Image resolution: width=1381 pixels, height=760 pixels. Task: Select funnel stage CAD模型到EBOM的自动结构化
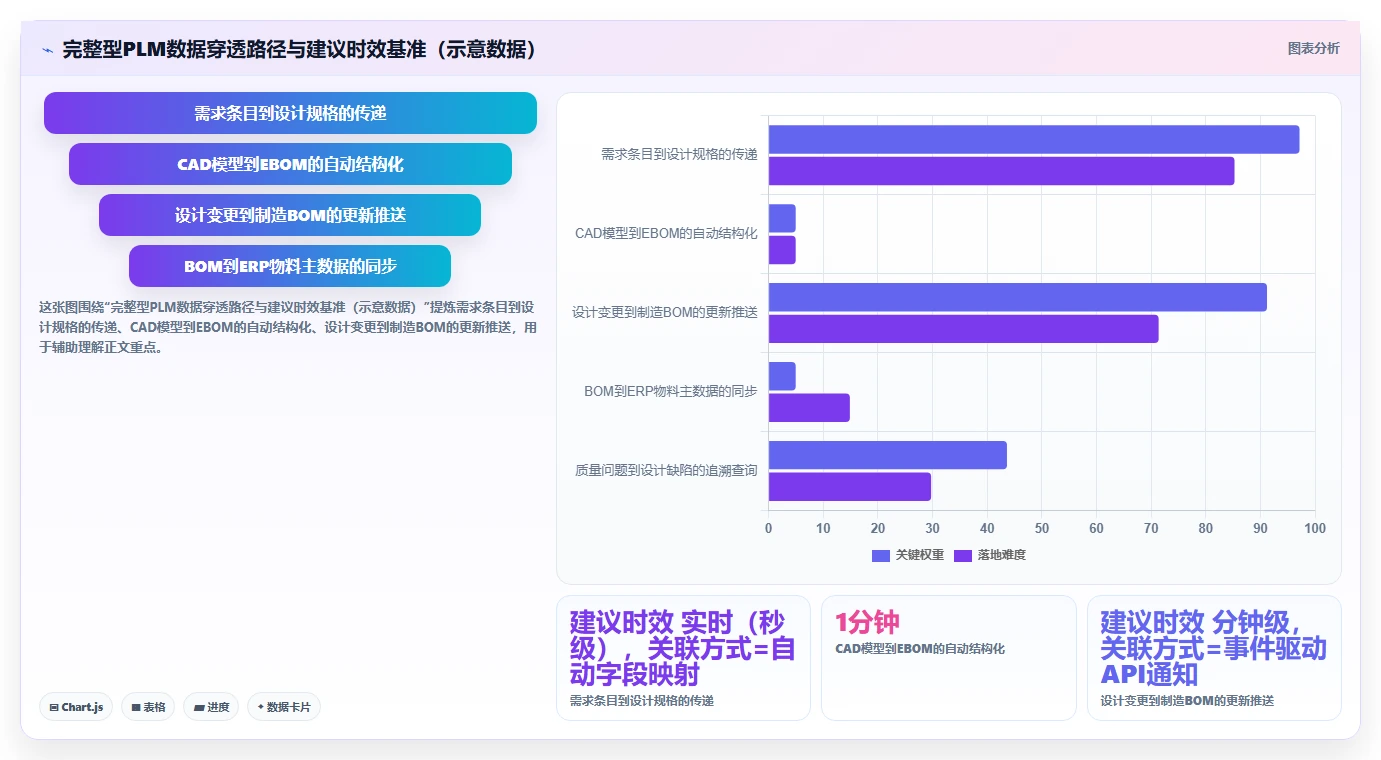click(x=290, y=164)
